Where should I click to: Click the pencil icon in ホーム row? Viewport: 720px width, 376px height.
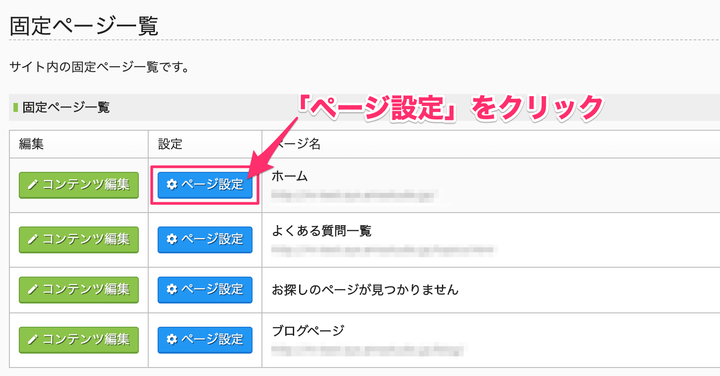33,185
